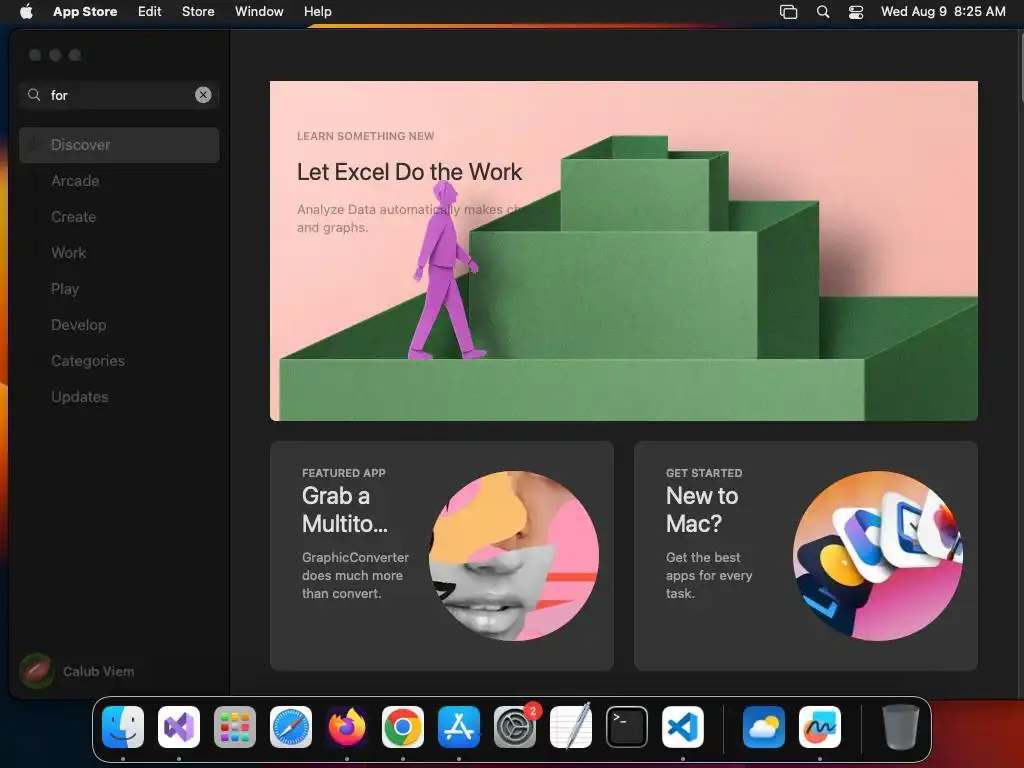
Task: Open TextEdit from the Dock
Action: coord(571,727)
